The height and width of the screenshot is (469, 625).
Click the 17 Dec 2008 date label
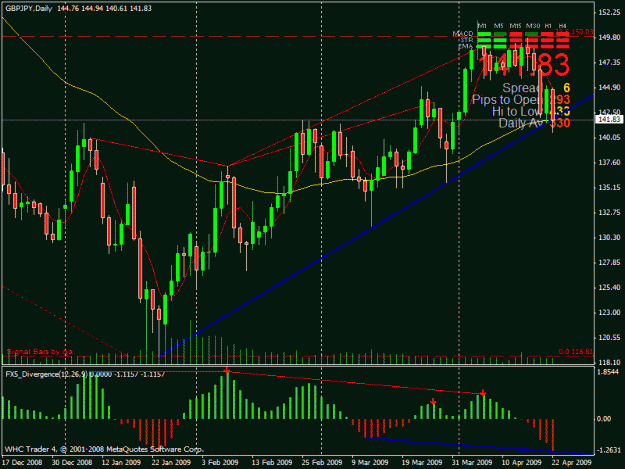coord(22,463)
